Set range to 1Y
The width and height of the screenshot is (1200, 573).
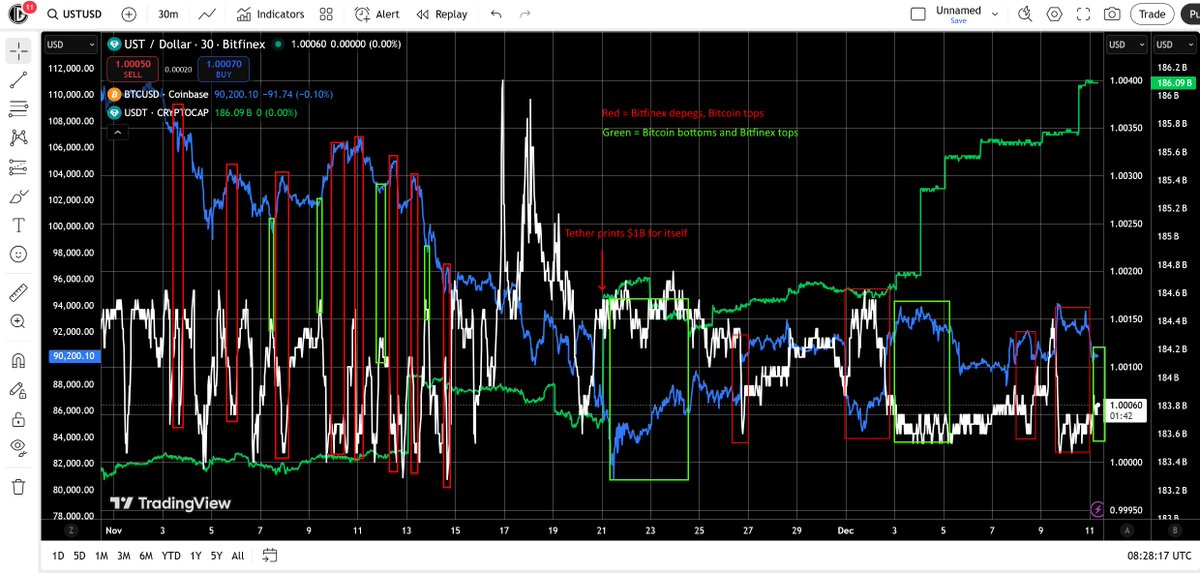pyautogui.click(x=196, y=555)
